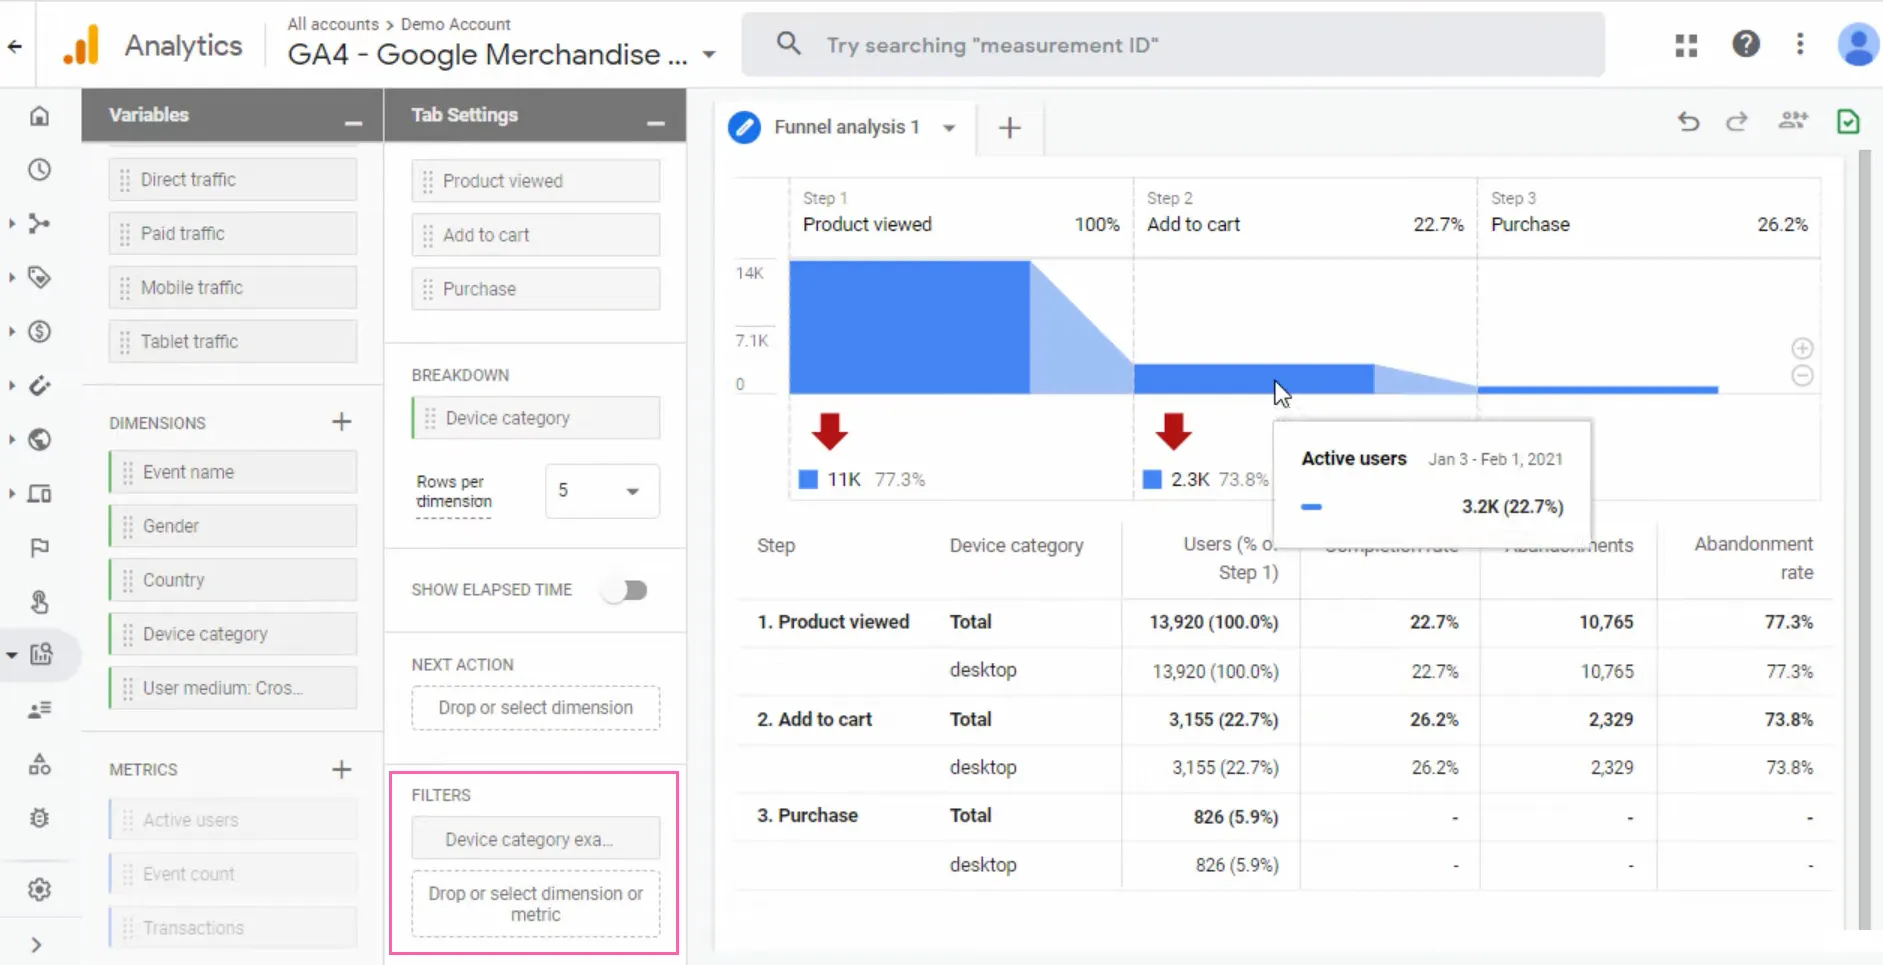Click the undo arrow icon
The height and width of the screenshot is (965, 1883).
[x=1688, y=122]
